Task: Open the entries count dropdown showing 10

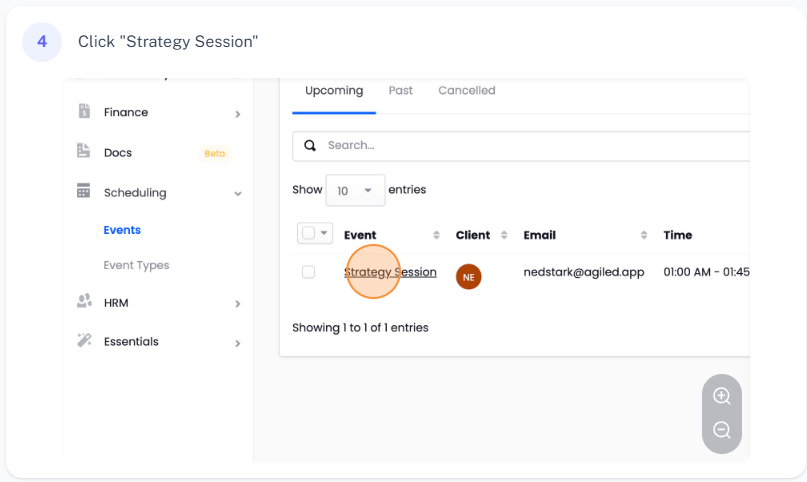Action: click(355, 190)
